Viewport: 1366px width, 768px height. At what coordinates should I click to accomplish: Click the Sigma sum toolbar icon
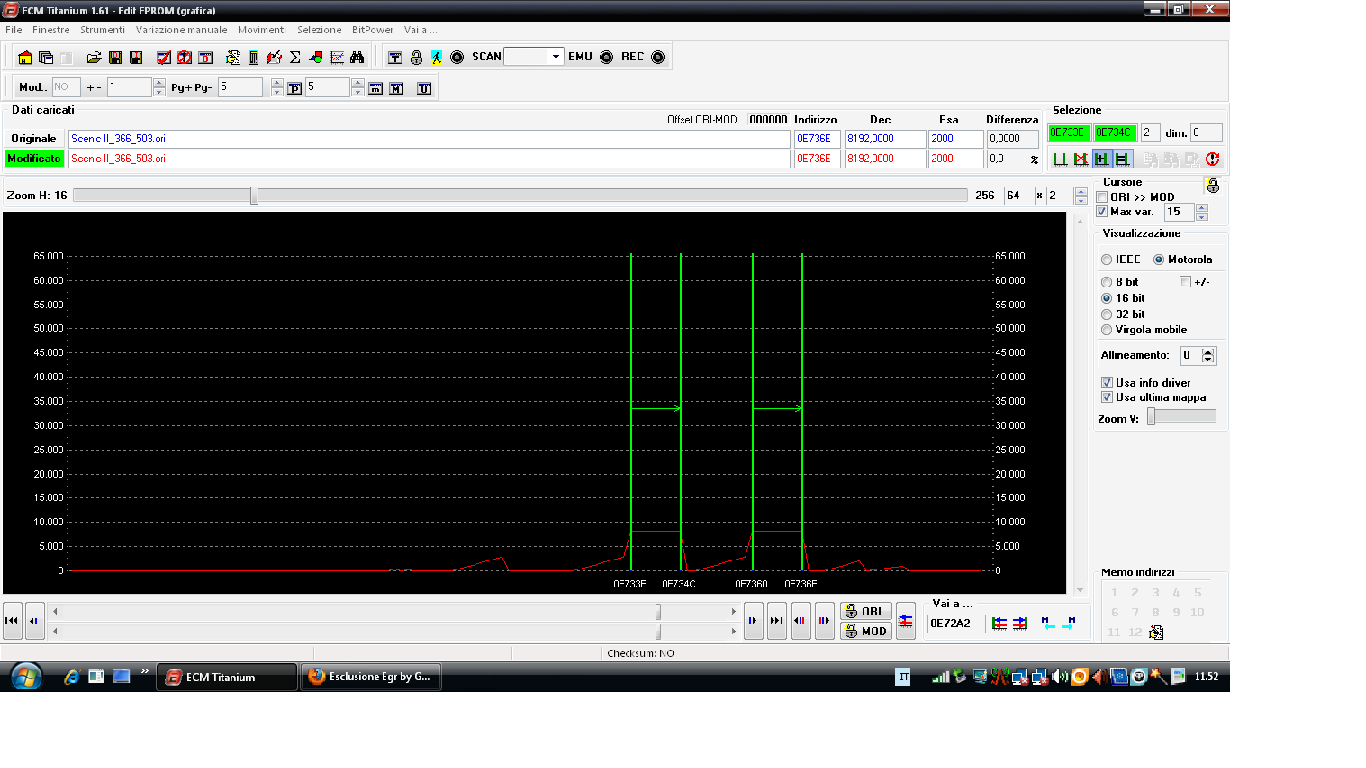(295, 57)
